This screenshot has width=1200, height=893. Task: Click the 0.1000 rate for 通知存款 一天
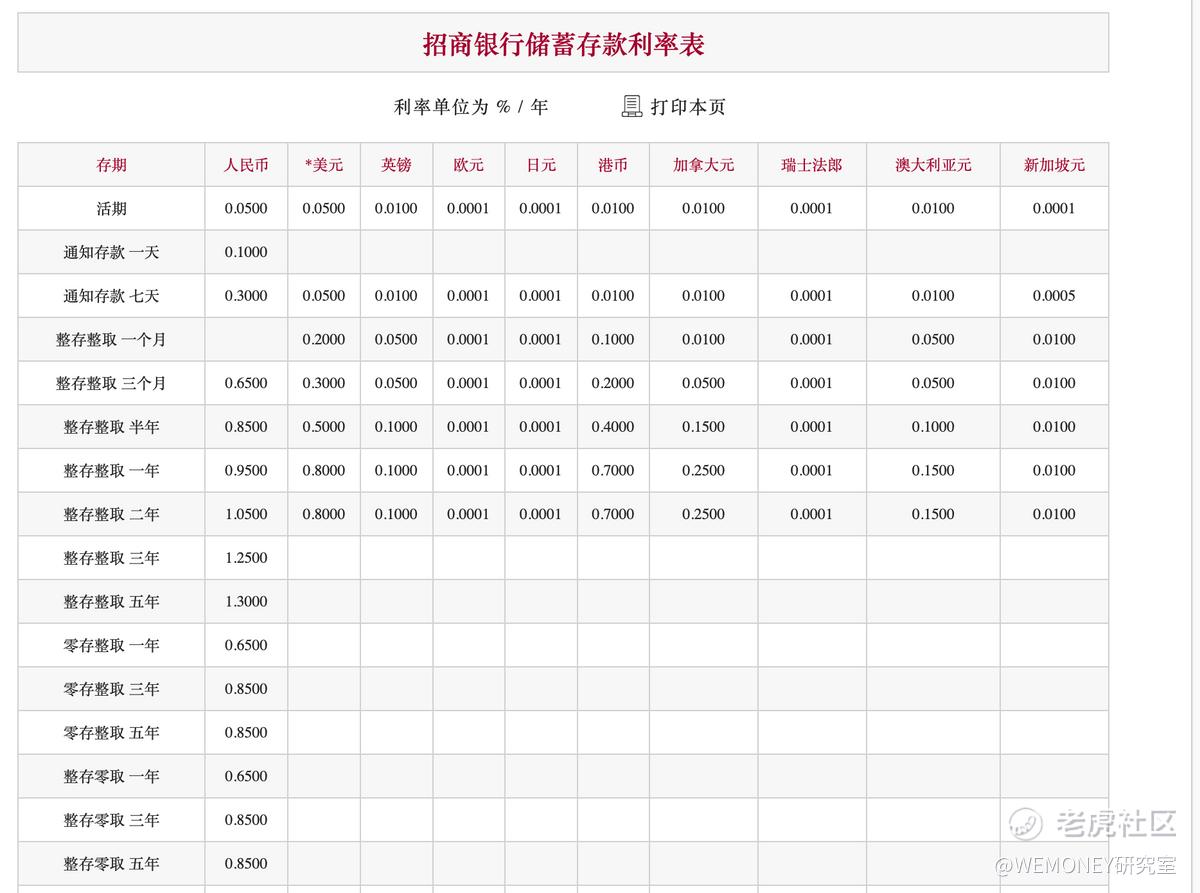[246, 252]
